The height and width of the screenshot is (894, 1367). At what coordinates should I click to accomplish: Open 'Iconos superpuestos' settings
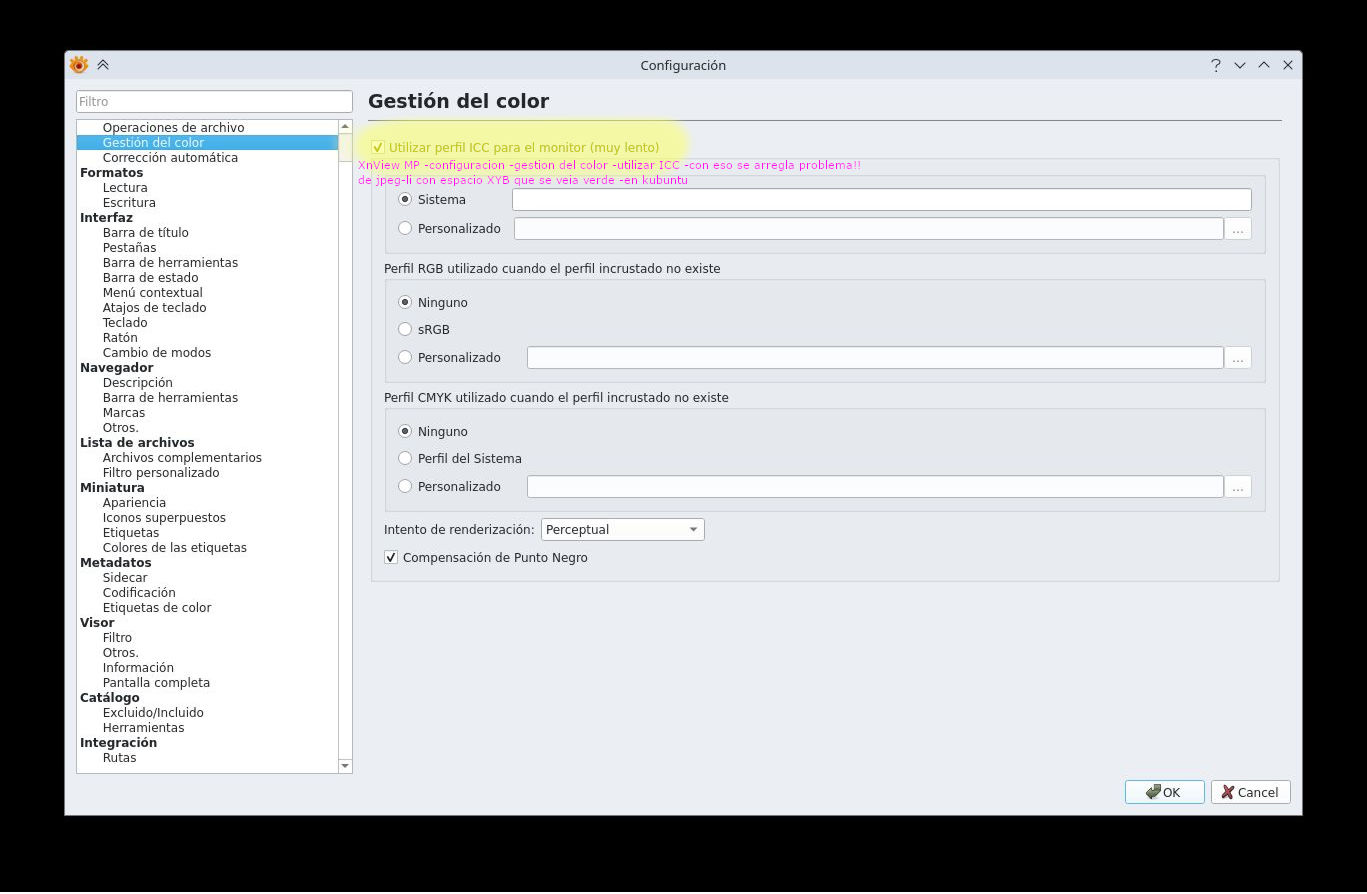tap(164, 517)
